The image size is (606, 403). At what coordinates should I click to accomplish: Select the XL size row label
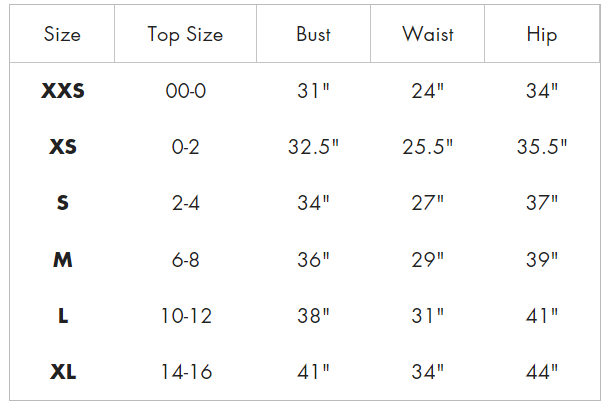pos(63,372)
